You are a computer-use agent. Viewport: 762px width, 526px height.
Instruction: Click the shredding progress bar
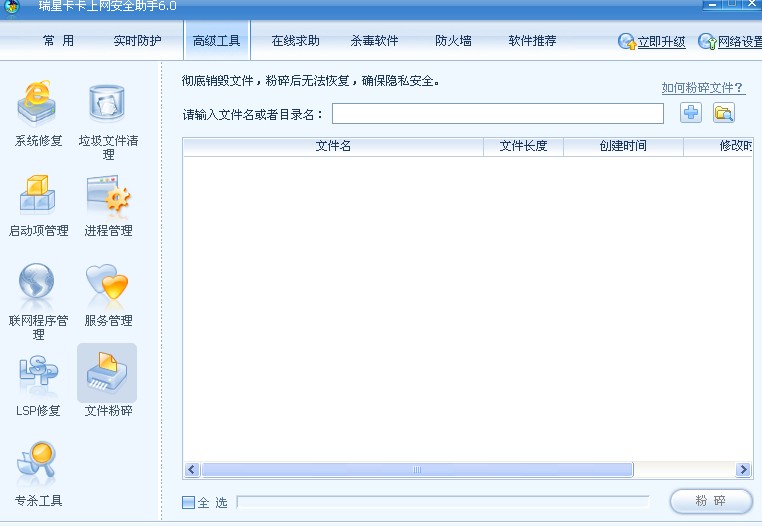click(443, 502)
